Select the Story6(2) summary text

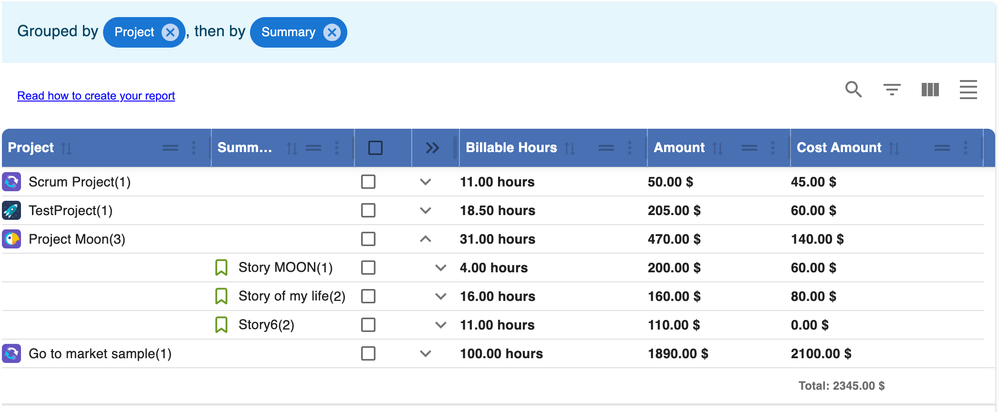click(266, 325)
